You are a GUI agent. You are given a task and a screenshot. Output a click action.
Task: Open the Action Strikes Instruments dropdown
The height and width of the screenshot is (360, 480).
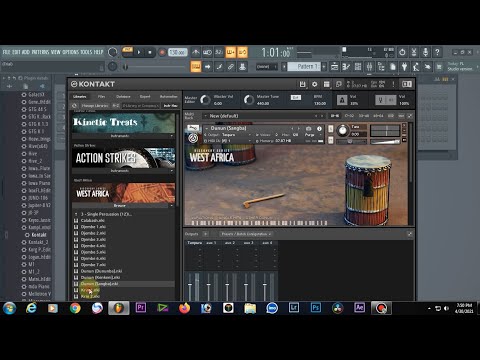click(123, 171)
